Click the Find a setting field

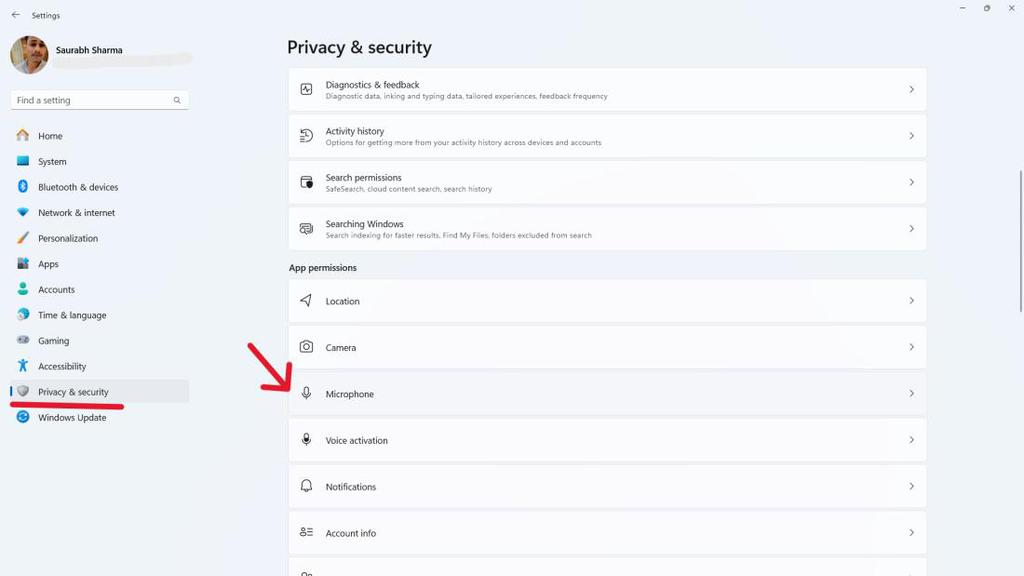[92, 100]
